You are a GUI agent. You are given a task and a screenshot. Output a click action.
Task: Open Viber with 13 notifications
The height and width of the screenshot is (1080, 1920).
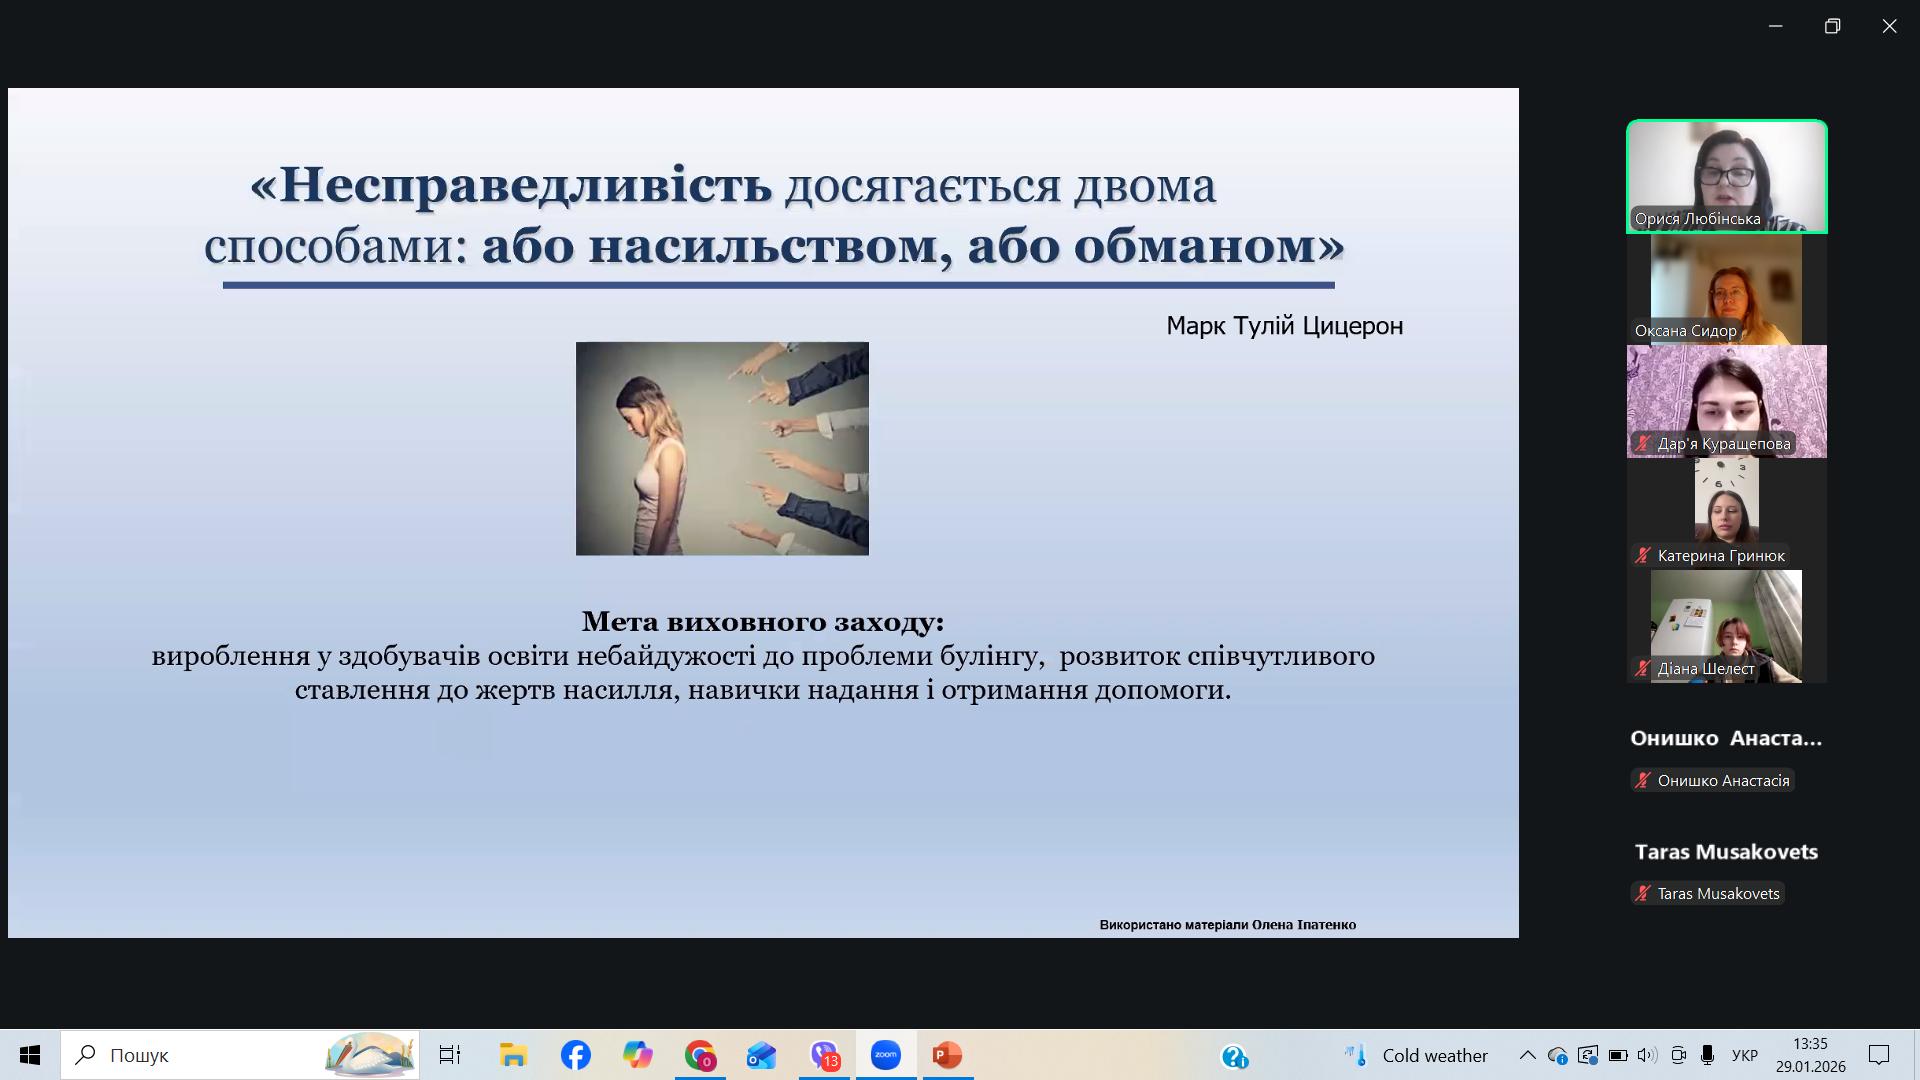824,1055
